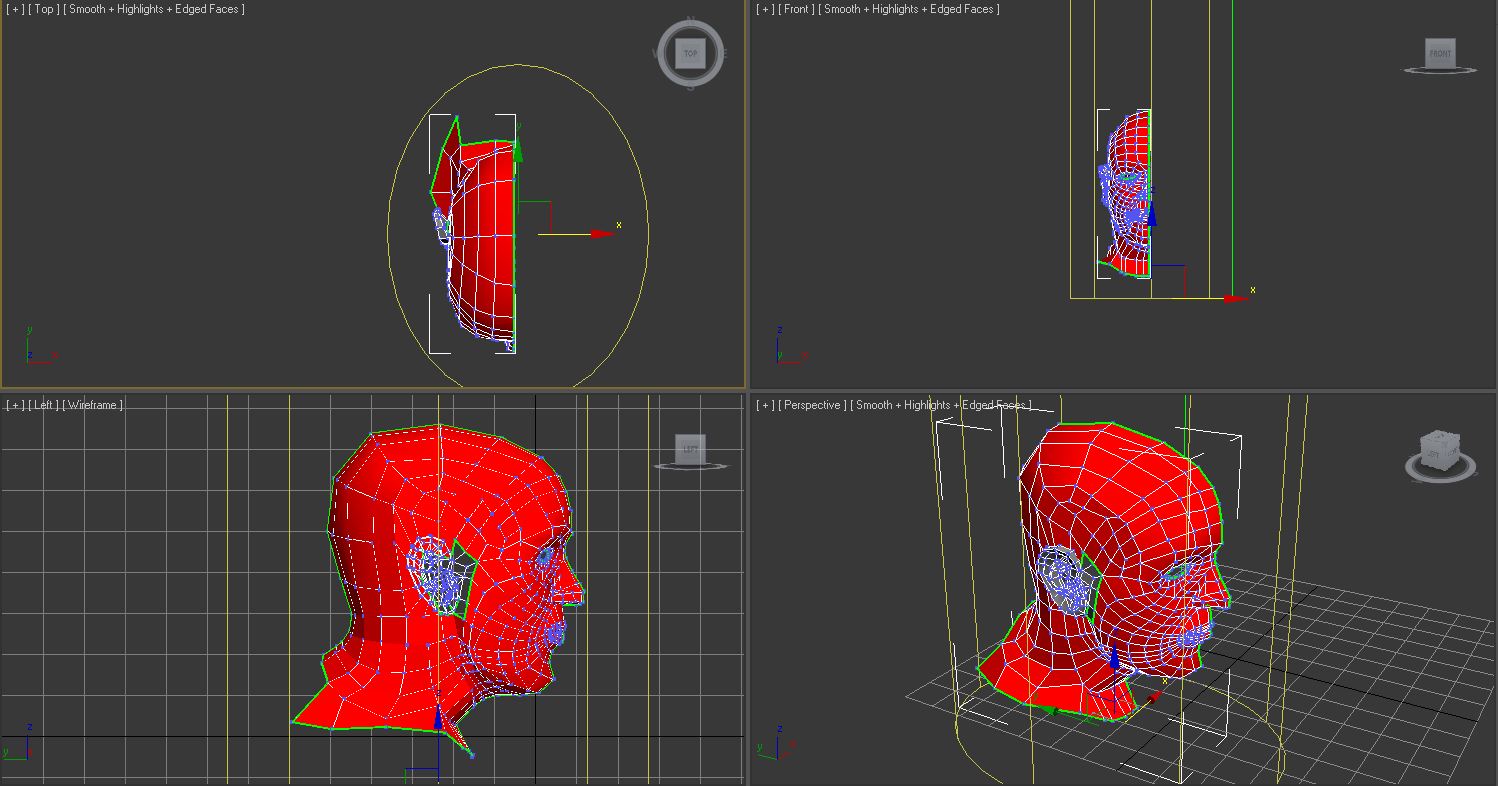
Task: Click the FRONT face on the Front viewport ViewCube
Action: pos(1438,53)
